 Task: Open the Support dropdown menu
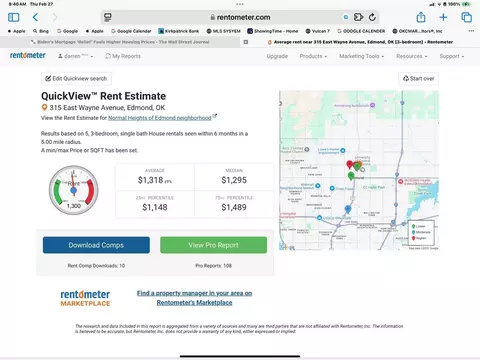(x=452, y=56)
